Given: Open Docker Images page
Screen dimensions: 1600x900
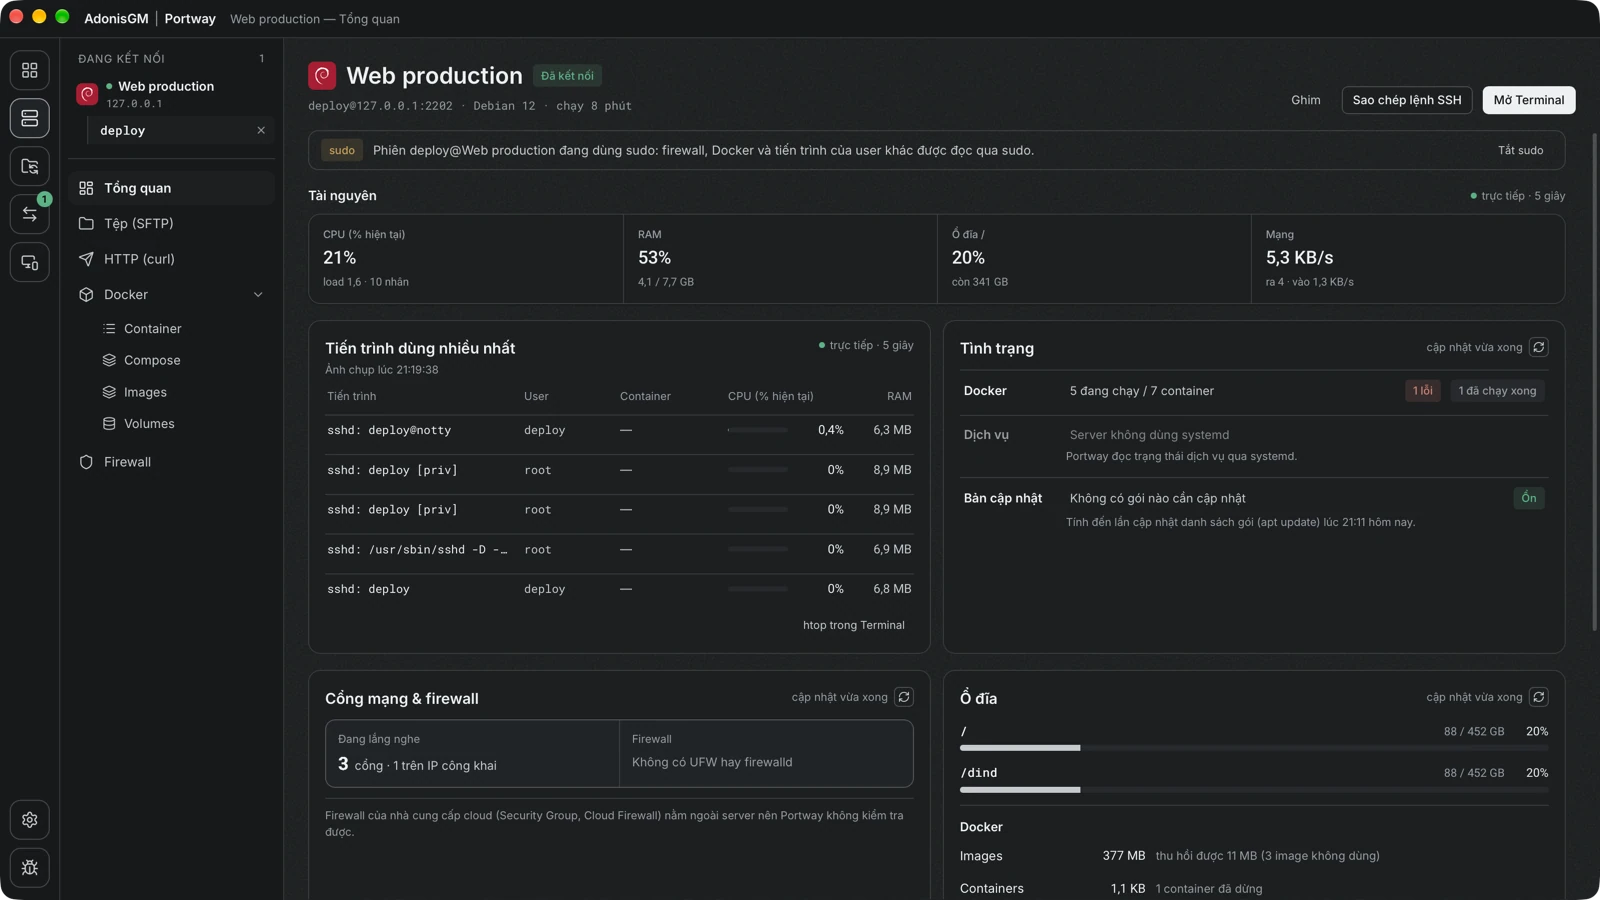Looking at the screenshot, I should point(183,392).
